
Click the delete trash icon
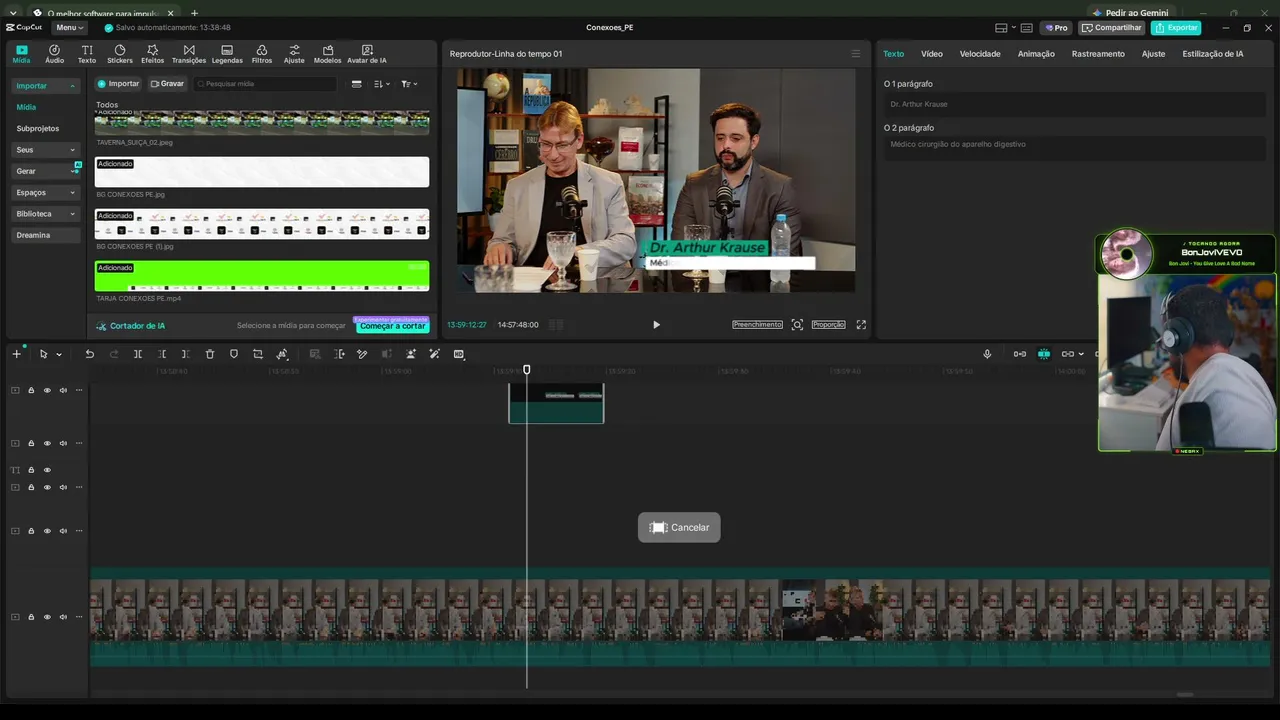(x=210, y=354)
